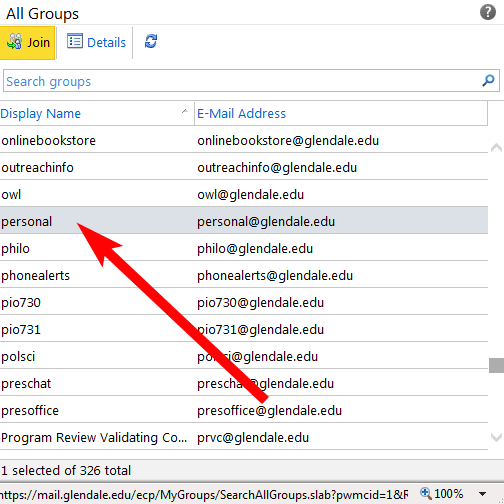Image resolution: width=504 pixels, height=504 pixels.
Task: Click the zoom magnifier icon in status bar
Action: tap(425, 493)
